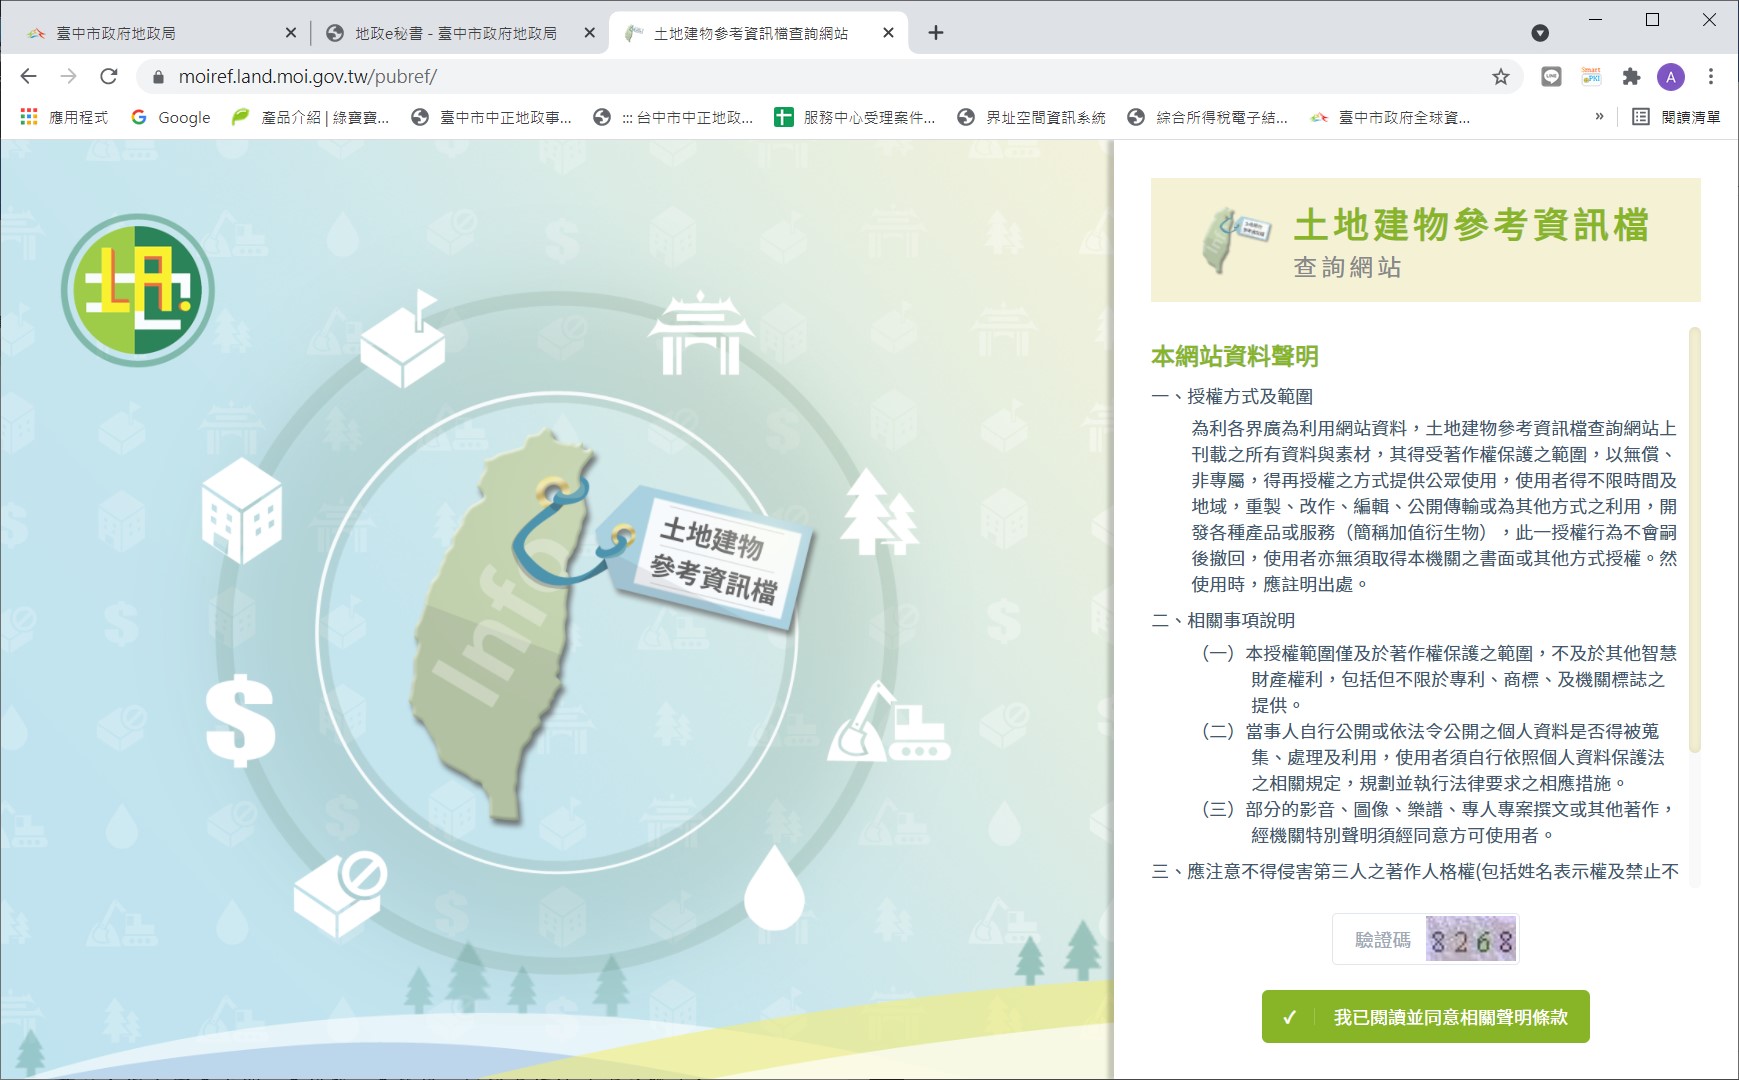Image resolution: width=1739 pixels, height=1080 pixels.
Task: Click the 我已閱讀並同意相關聲明條款 button
Action: click(1425, 1017)
